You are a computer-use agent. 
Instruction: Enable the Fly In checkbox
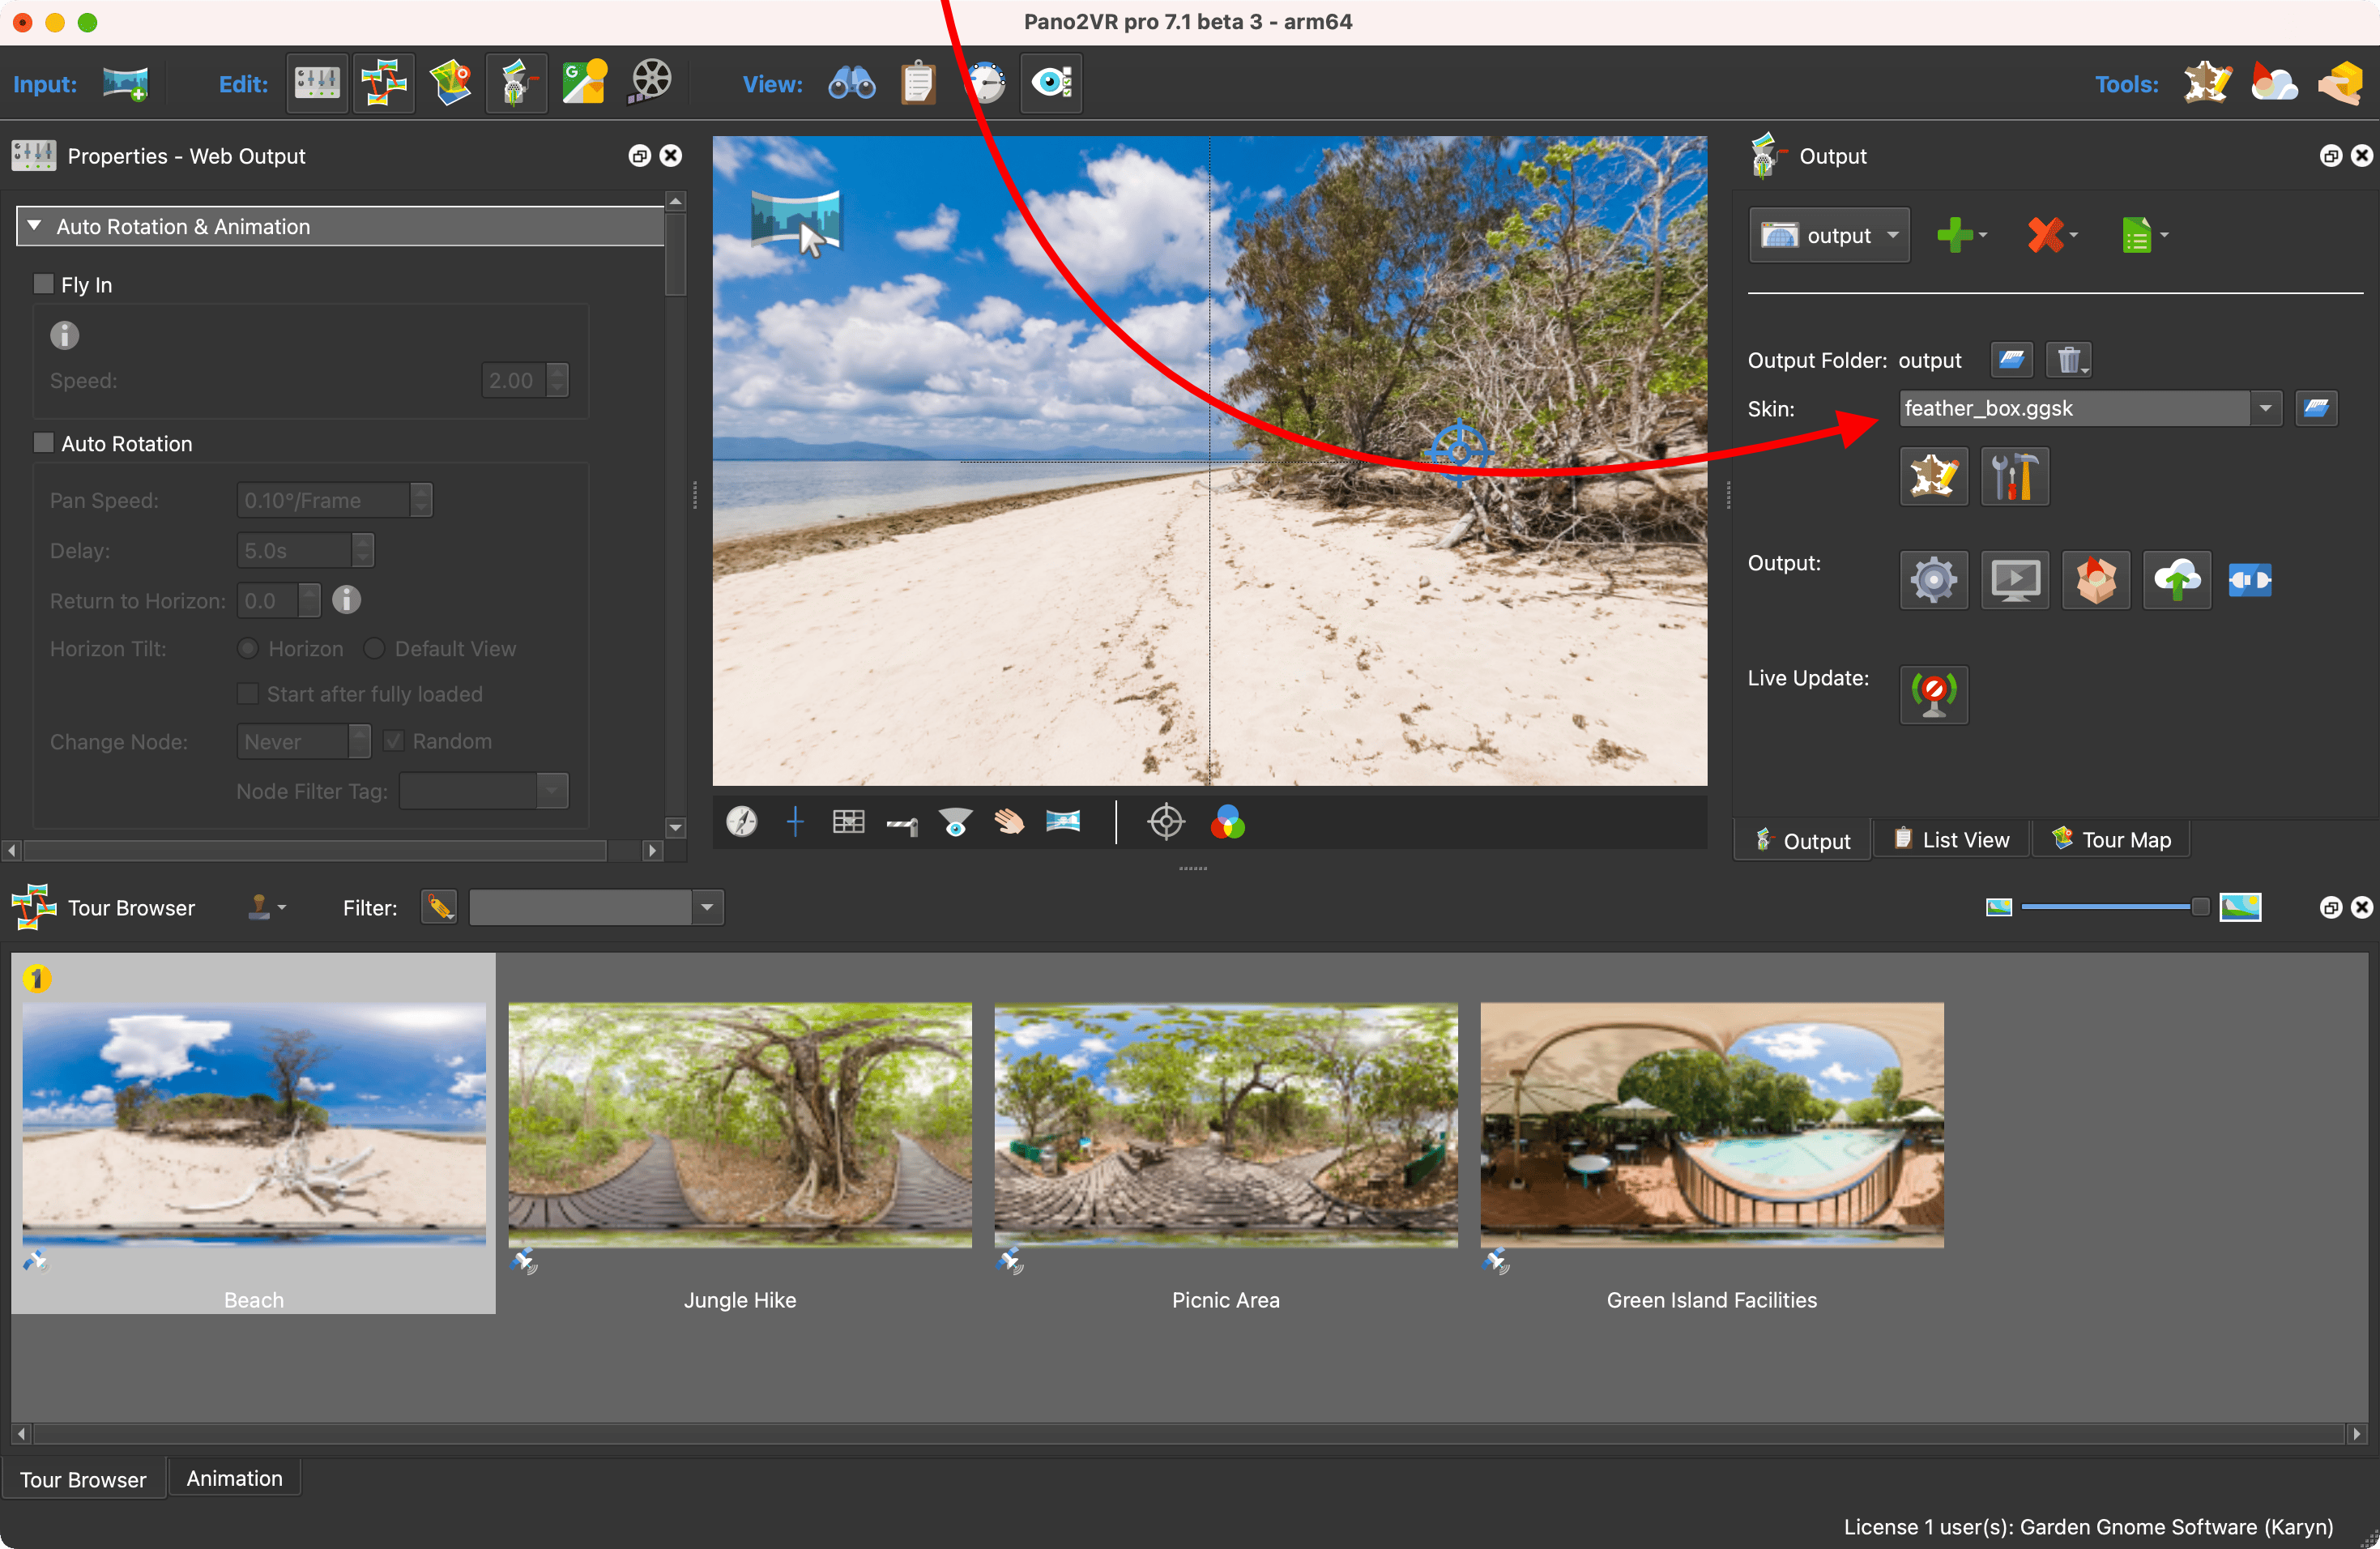click(x=44, y=284)
